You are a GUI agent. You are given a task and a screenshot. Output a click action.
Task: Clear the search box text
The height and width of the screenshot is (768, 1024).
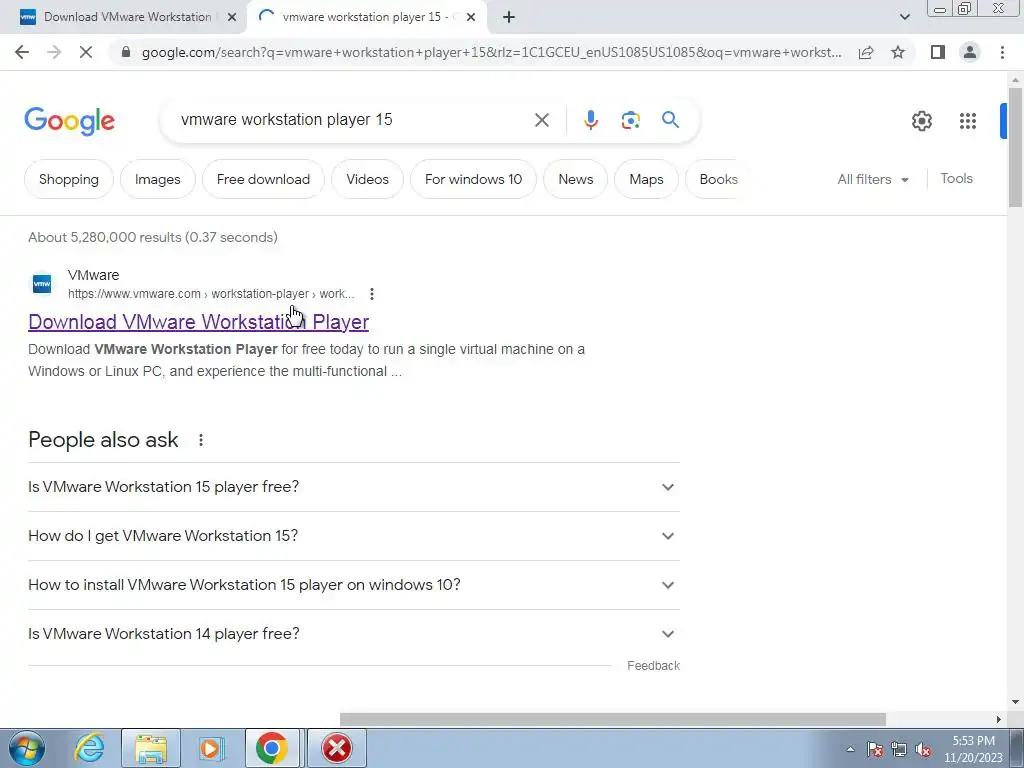(541, 120)
